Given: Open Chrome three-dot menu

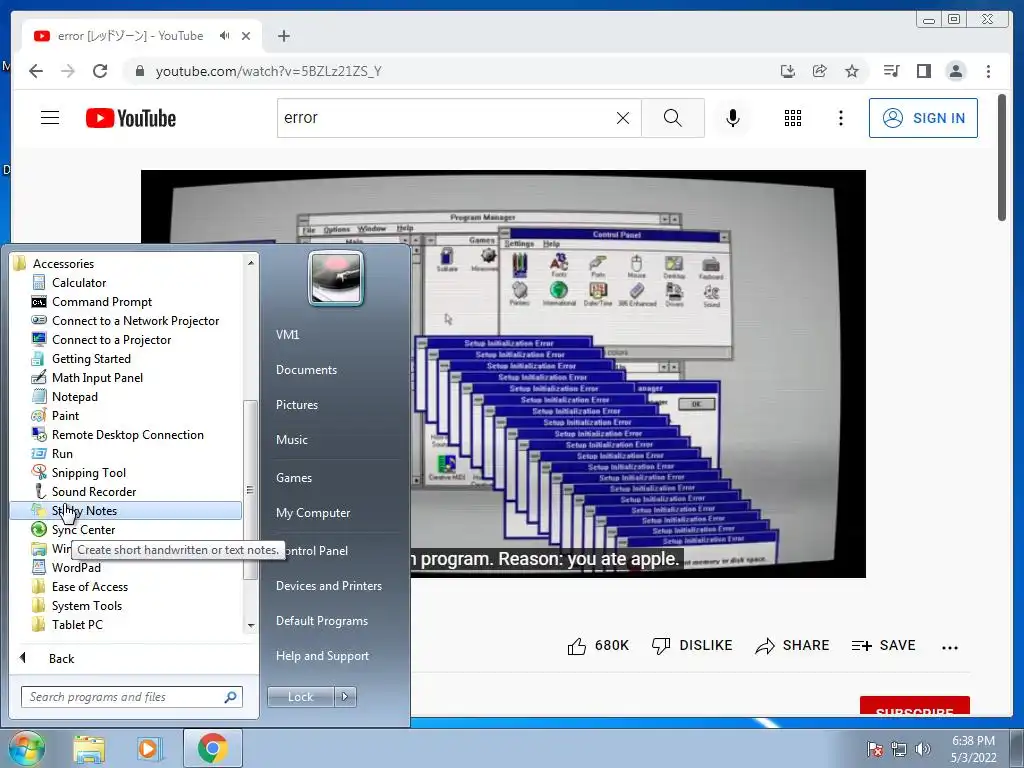Looking at the screenshot, I should [x=988, y=71].
